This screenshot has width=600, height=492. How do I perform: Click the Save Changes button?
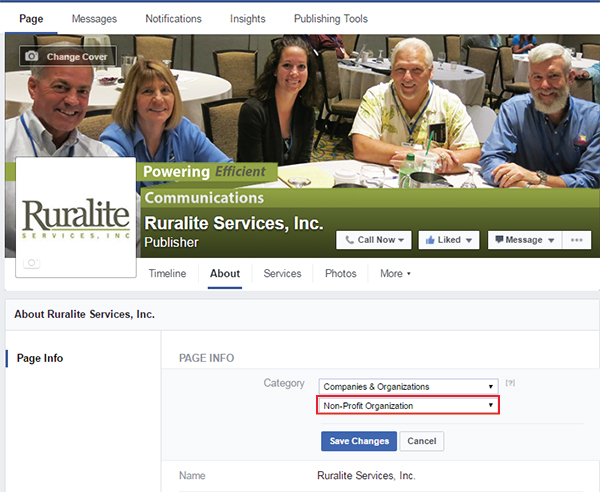[357, 441]
